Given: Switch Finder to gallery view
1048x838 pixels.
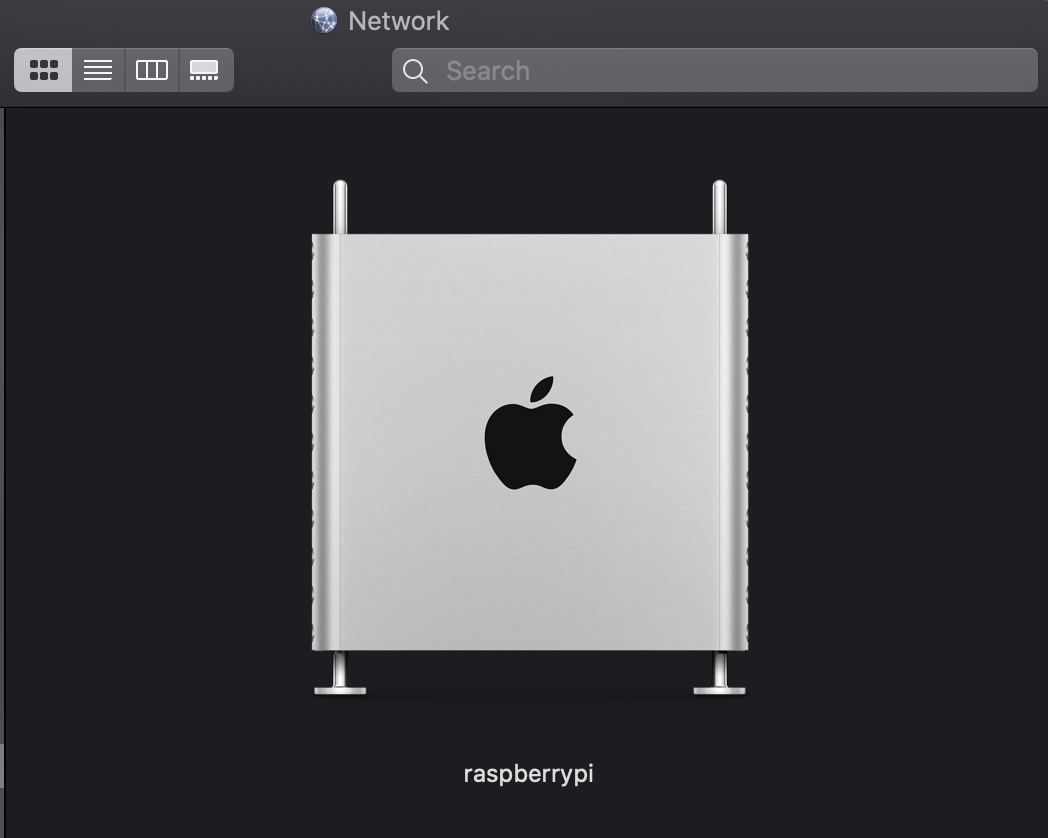Looking at the screenshot, I should point(206,70).
